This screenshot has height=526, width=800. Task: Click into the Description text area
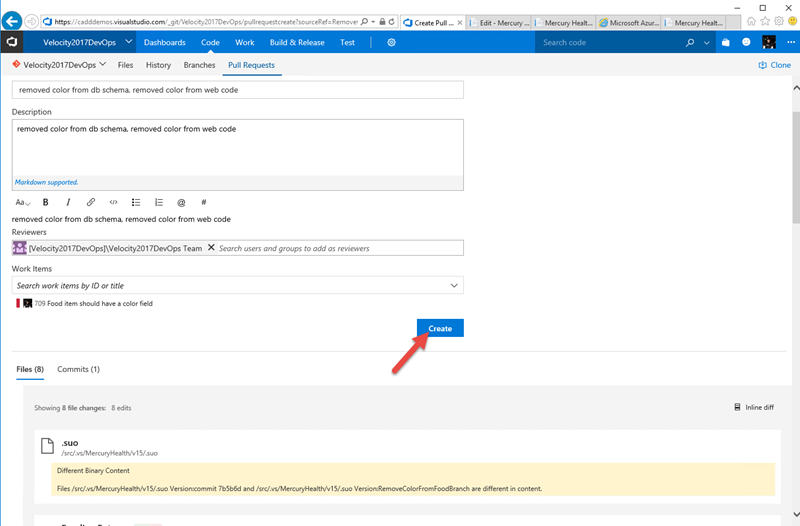[238, 148]
